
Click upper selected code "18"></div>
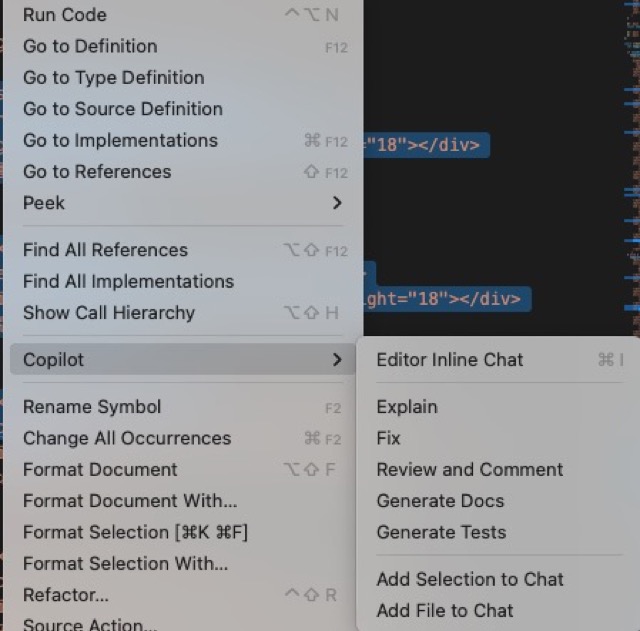(x=427, y=145)
